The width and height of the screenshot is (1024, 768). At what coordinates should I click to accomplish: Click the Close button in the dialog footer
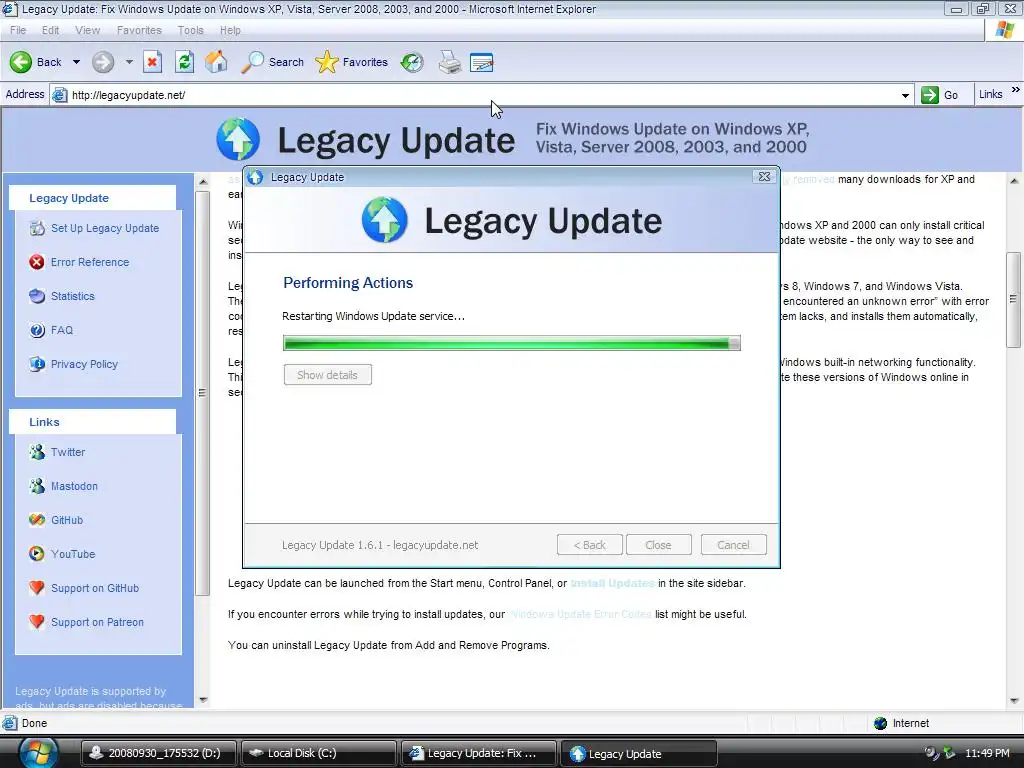658,545
